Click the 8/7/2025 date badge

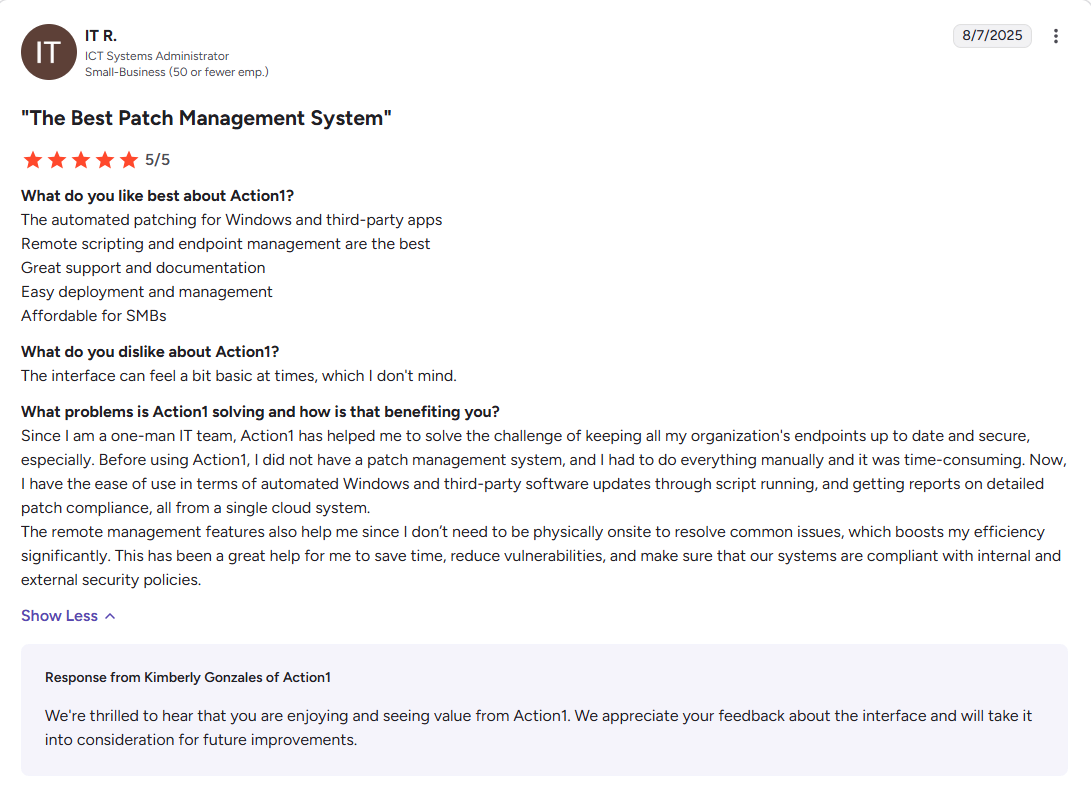coord(992,36)
